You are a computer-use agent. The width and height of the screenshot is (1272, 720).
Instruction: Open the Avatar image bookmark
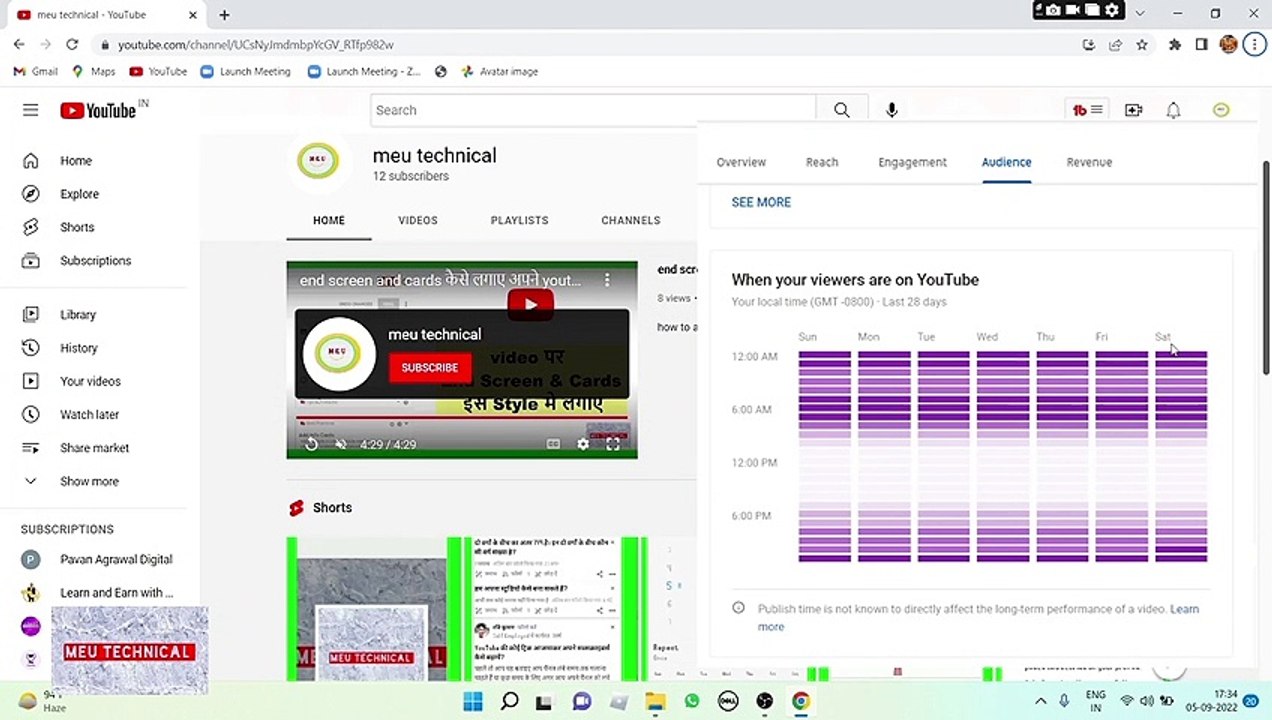[x=499, y=72]
